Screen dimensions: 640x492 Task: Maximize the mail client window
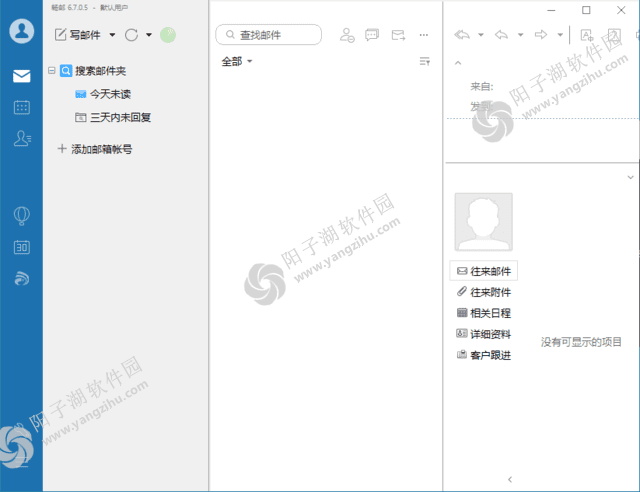pos(586,10)
